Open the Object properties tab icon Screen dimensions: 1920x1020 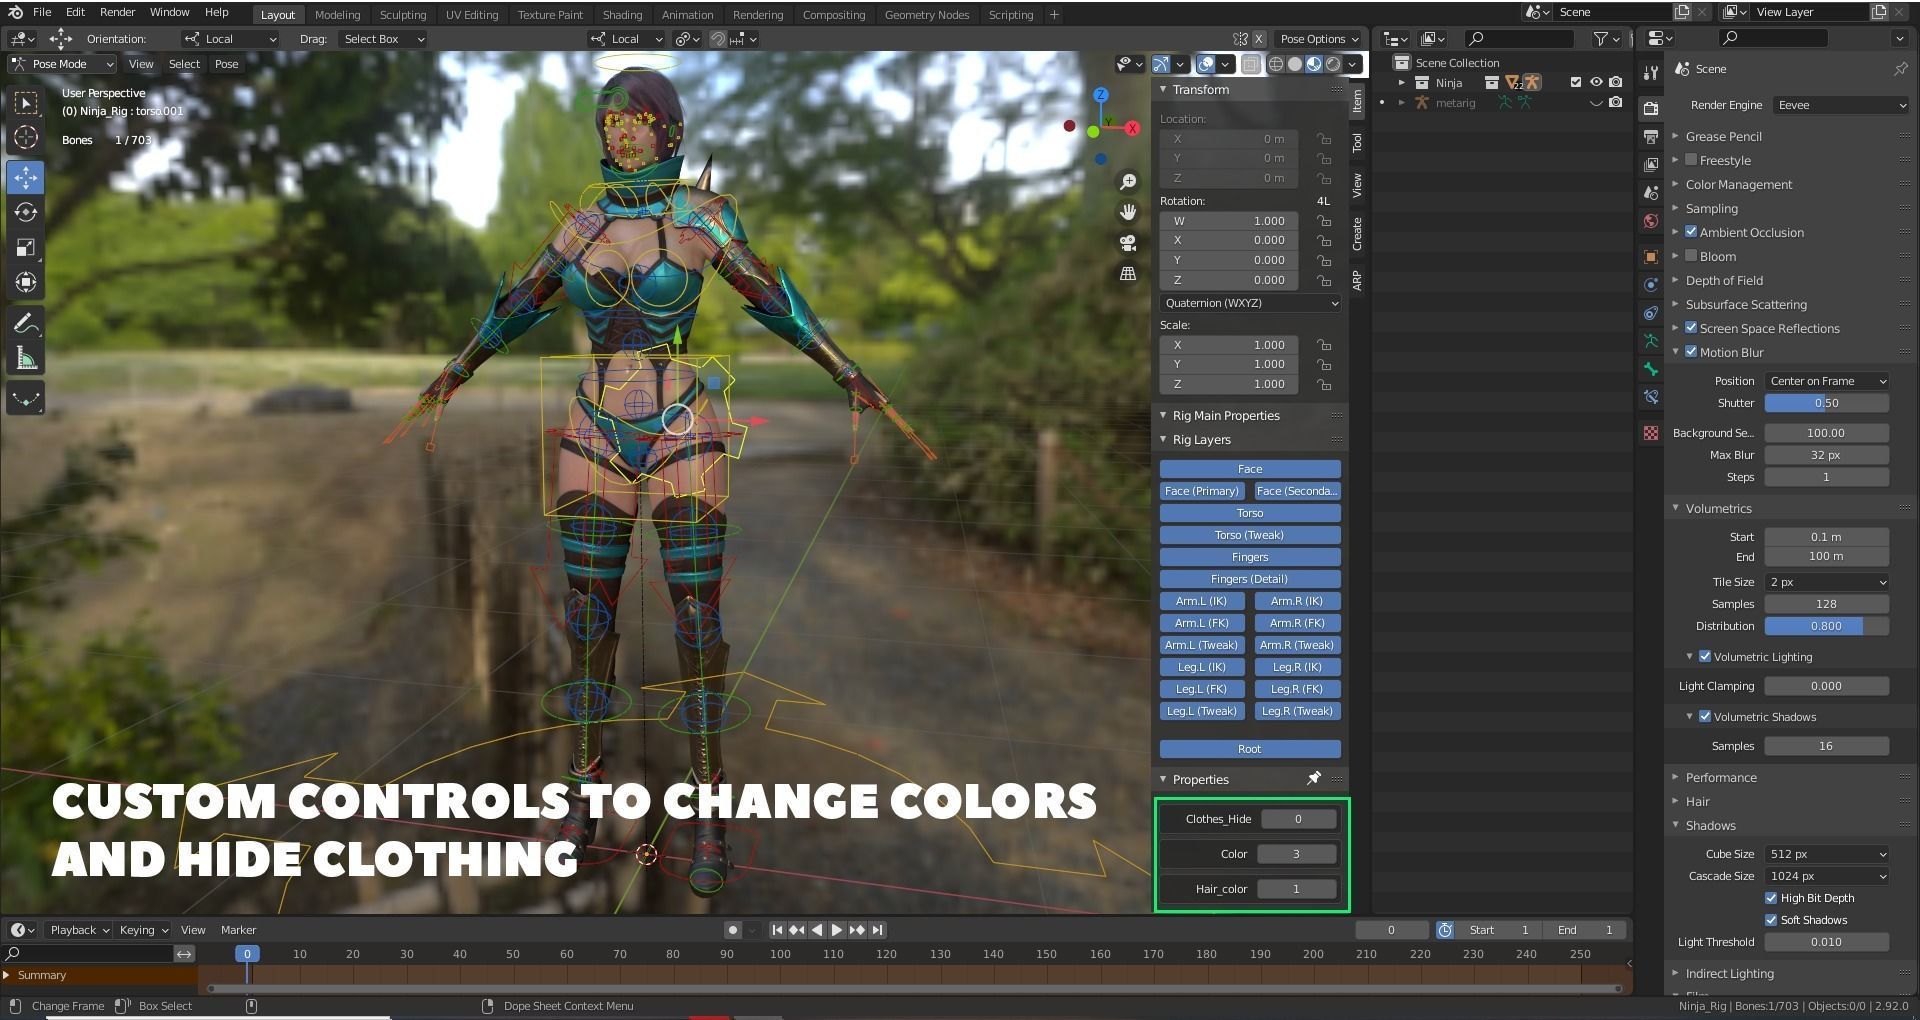coord(1651,257)
